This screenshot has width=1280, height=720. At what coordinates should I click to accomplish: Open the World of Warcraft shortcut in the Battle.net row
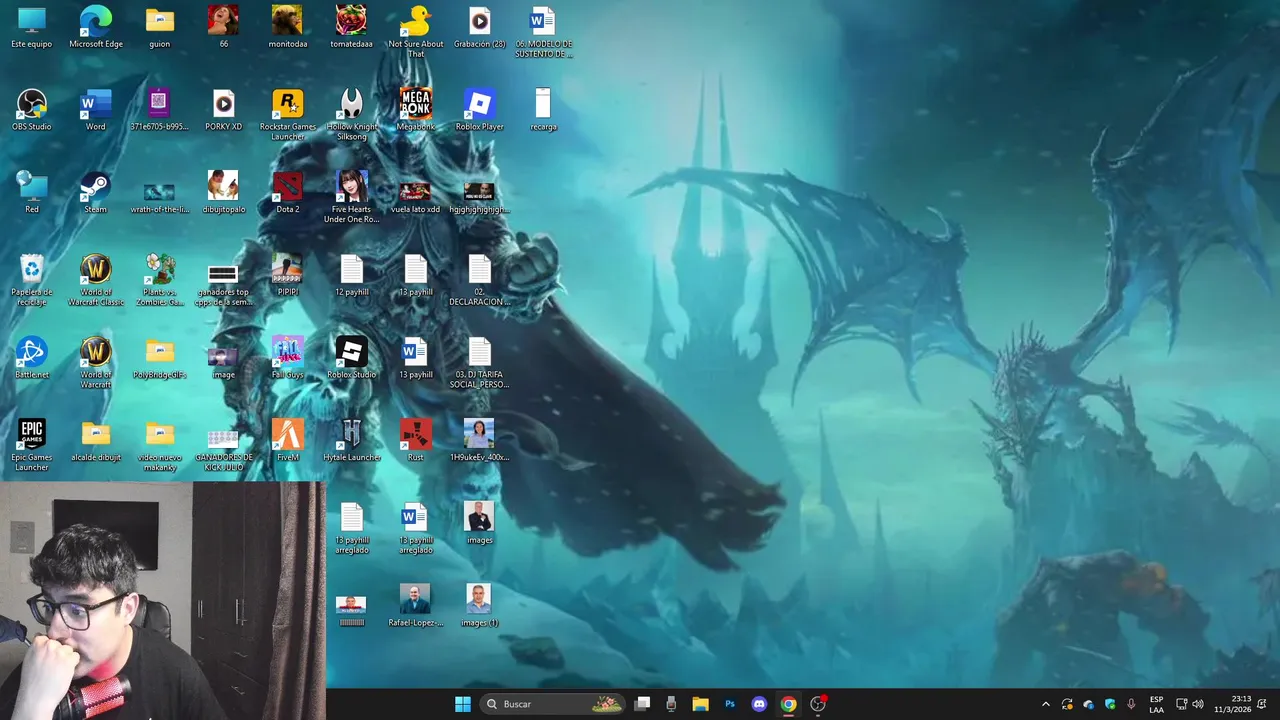coord(96,362)
